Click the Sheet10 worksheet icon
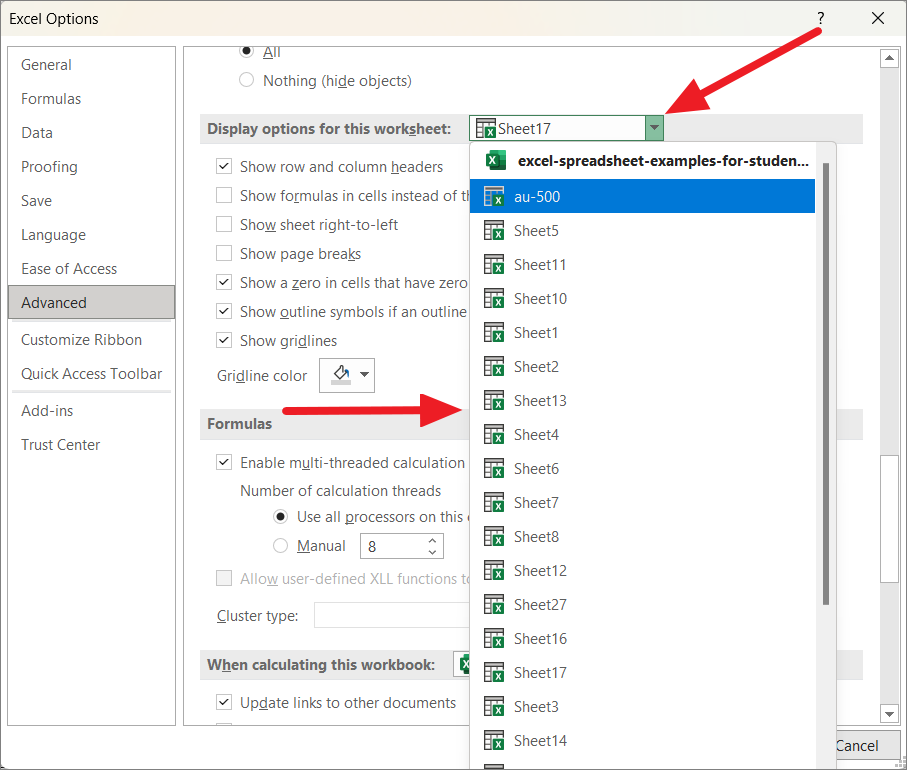The height and width of the screenshot is (770, 907). (x=494, y=299)
